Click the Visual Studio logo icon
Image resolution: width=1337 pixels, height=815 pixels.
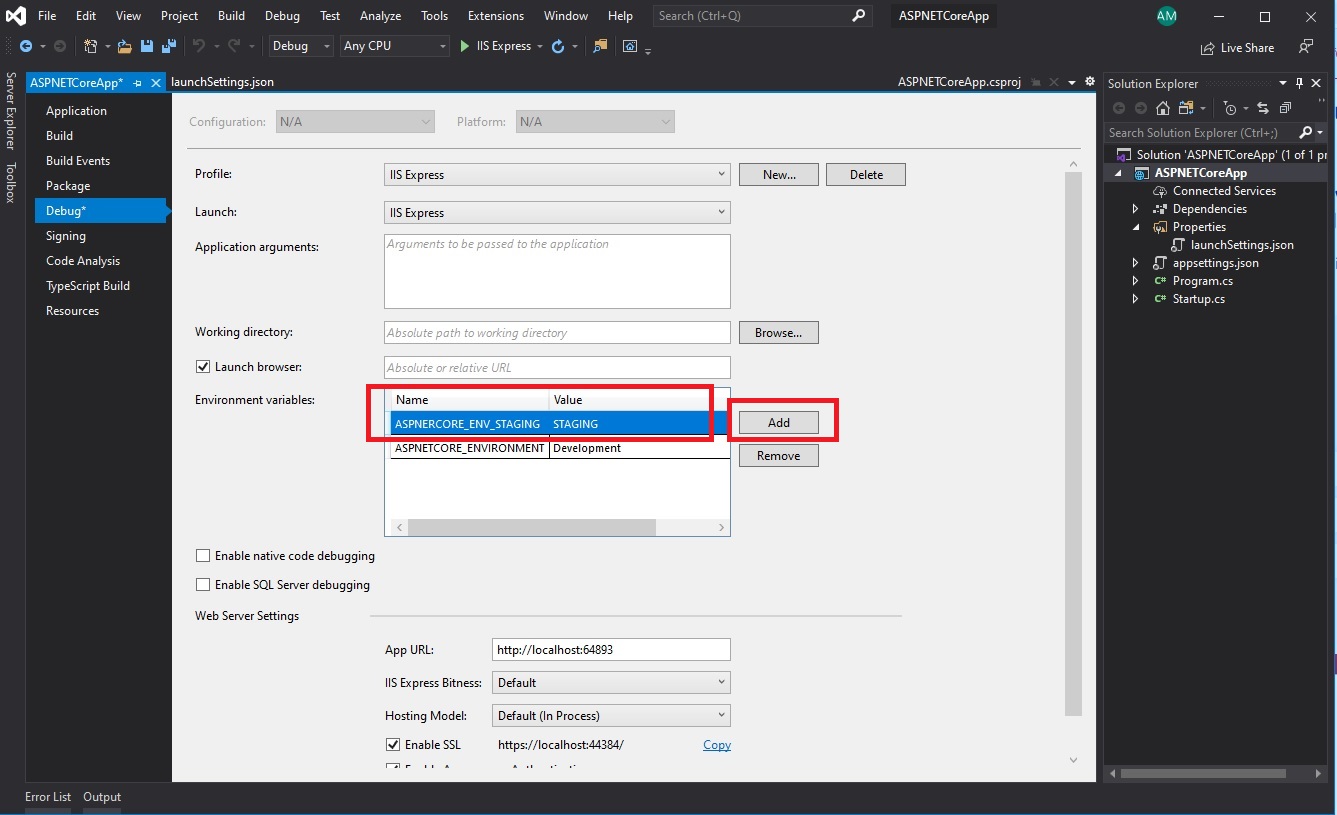(x=16, y=16)
